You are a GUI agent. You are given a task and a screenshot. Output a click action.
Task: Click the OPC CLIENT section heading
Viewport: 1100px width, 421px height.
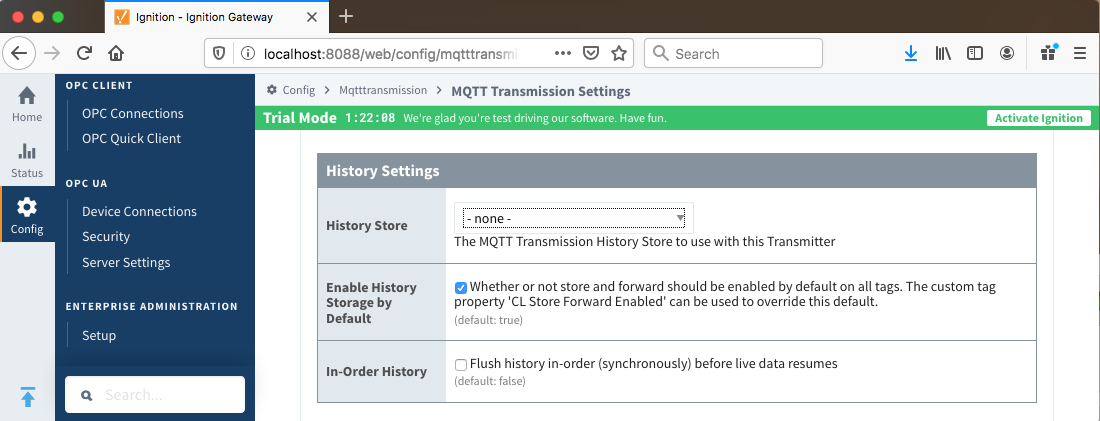coord(99,86)
